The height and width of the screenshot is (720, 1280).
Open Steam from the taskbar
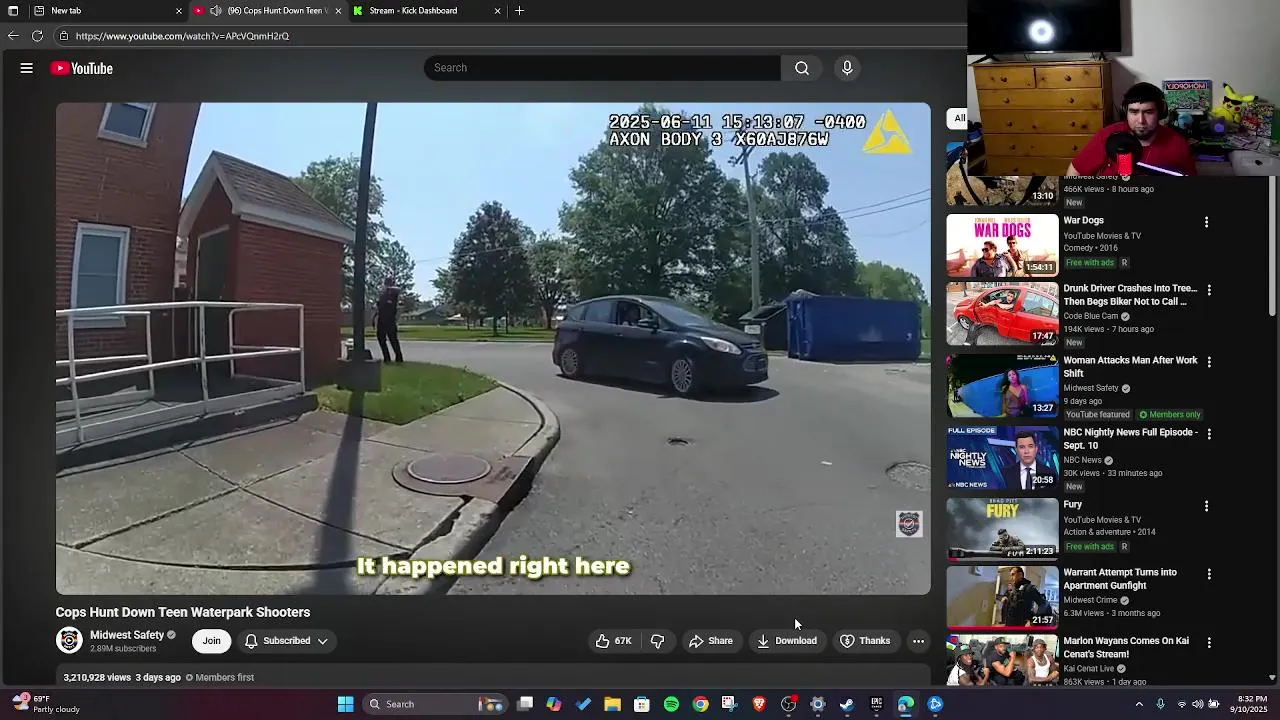pyautogui.click(x=847, y=704)
